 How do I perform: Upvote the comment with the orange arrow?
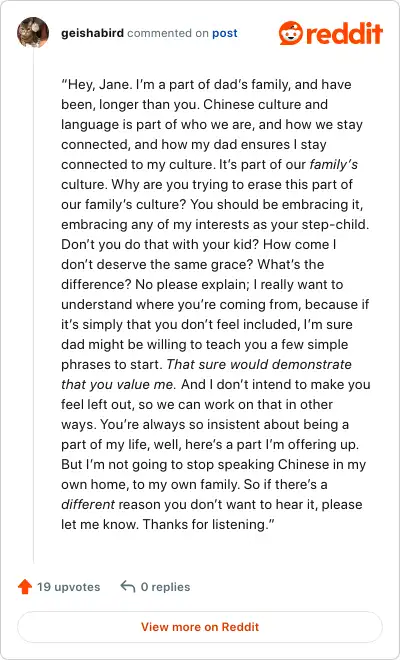[x=25, y=587]
